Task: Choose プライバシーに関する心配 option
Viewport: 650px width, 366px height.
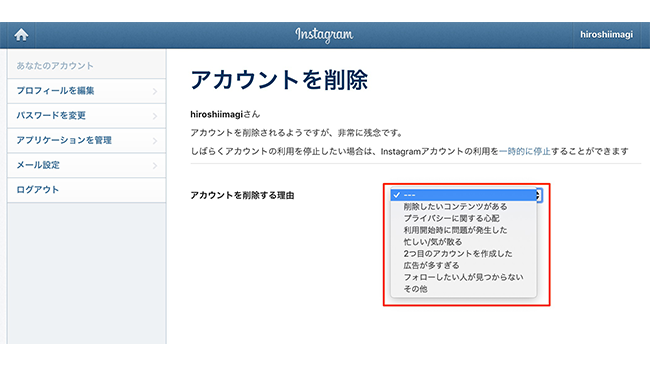Action: tap(463, 218)
